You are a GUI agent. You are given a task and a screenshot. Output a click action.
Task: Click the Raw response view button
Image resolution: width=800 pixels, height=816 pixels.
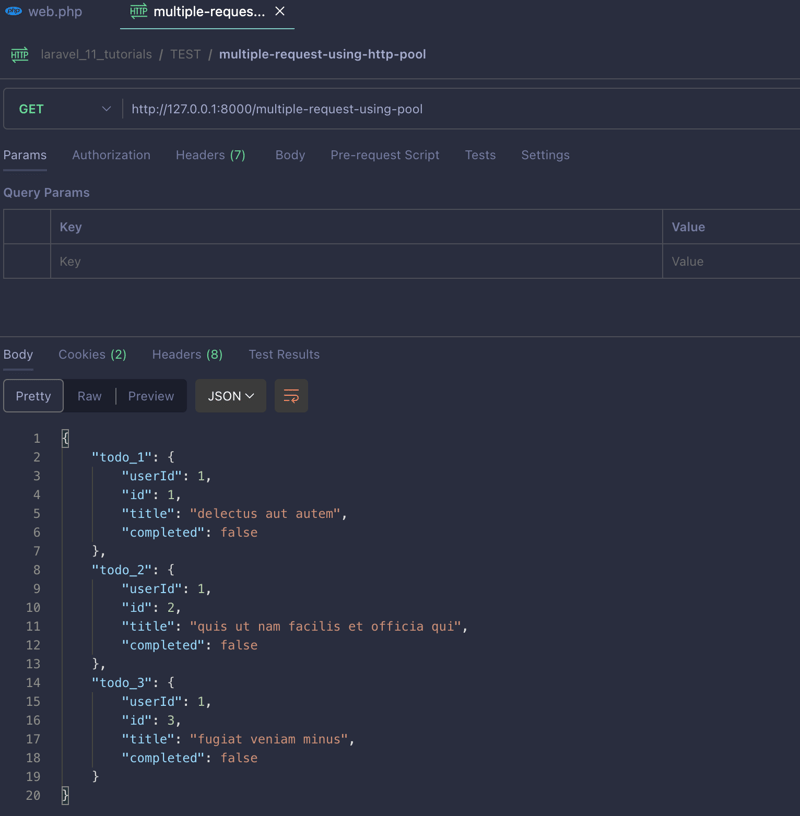click(89, 396)
